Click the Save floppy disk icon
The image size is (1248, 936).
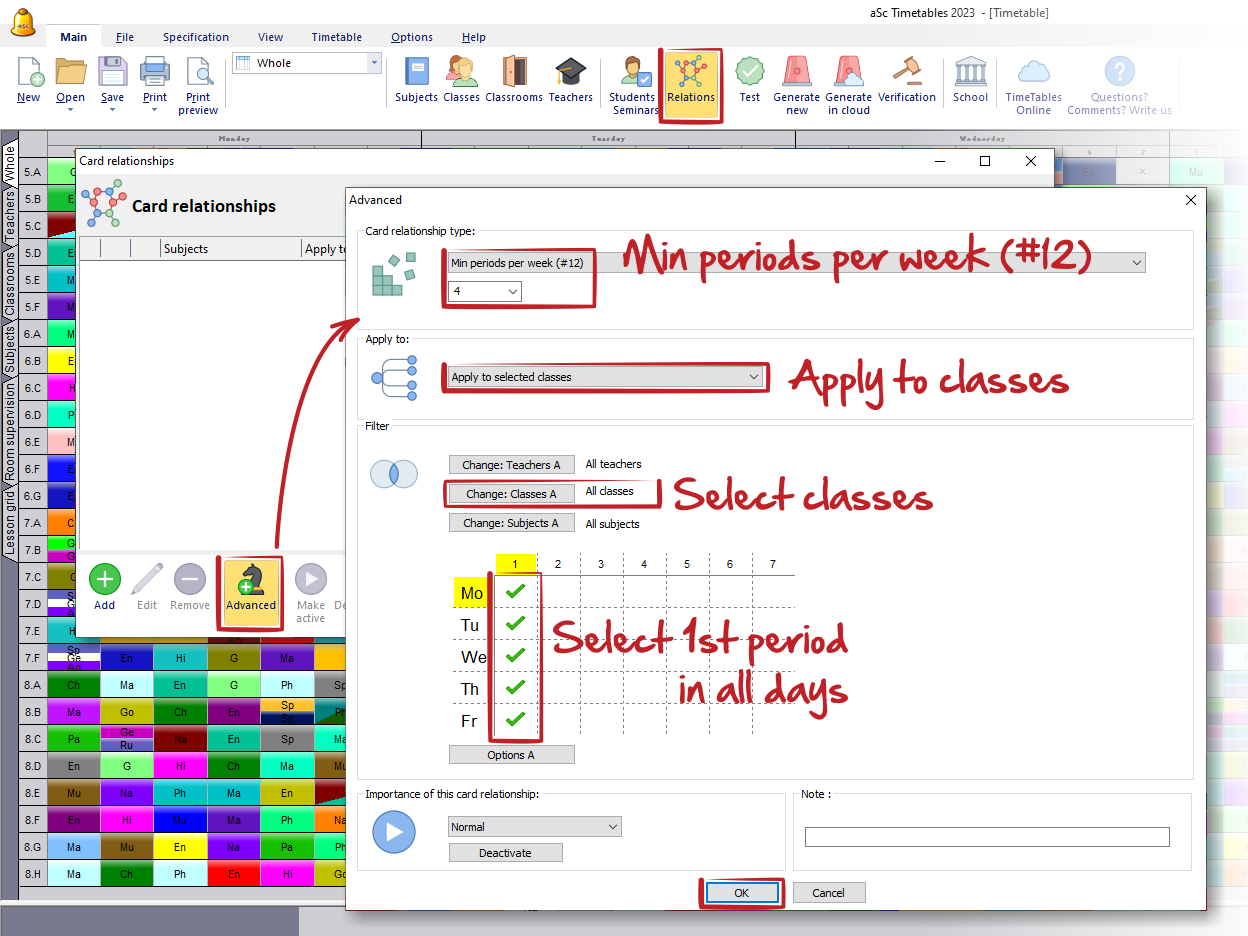click(x=112, y=72)
